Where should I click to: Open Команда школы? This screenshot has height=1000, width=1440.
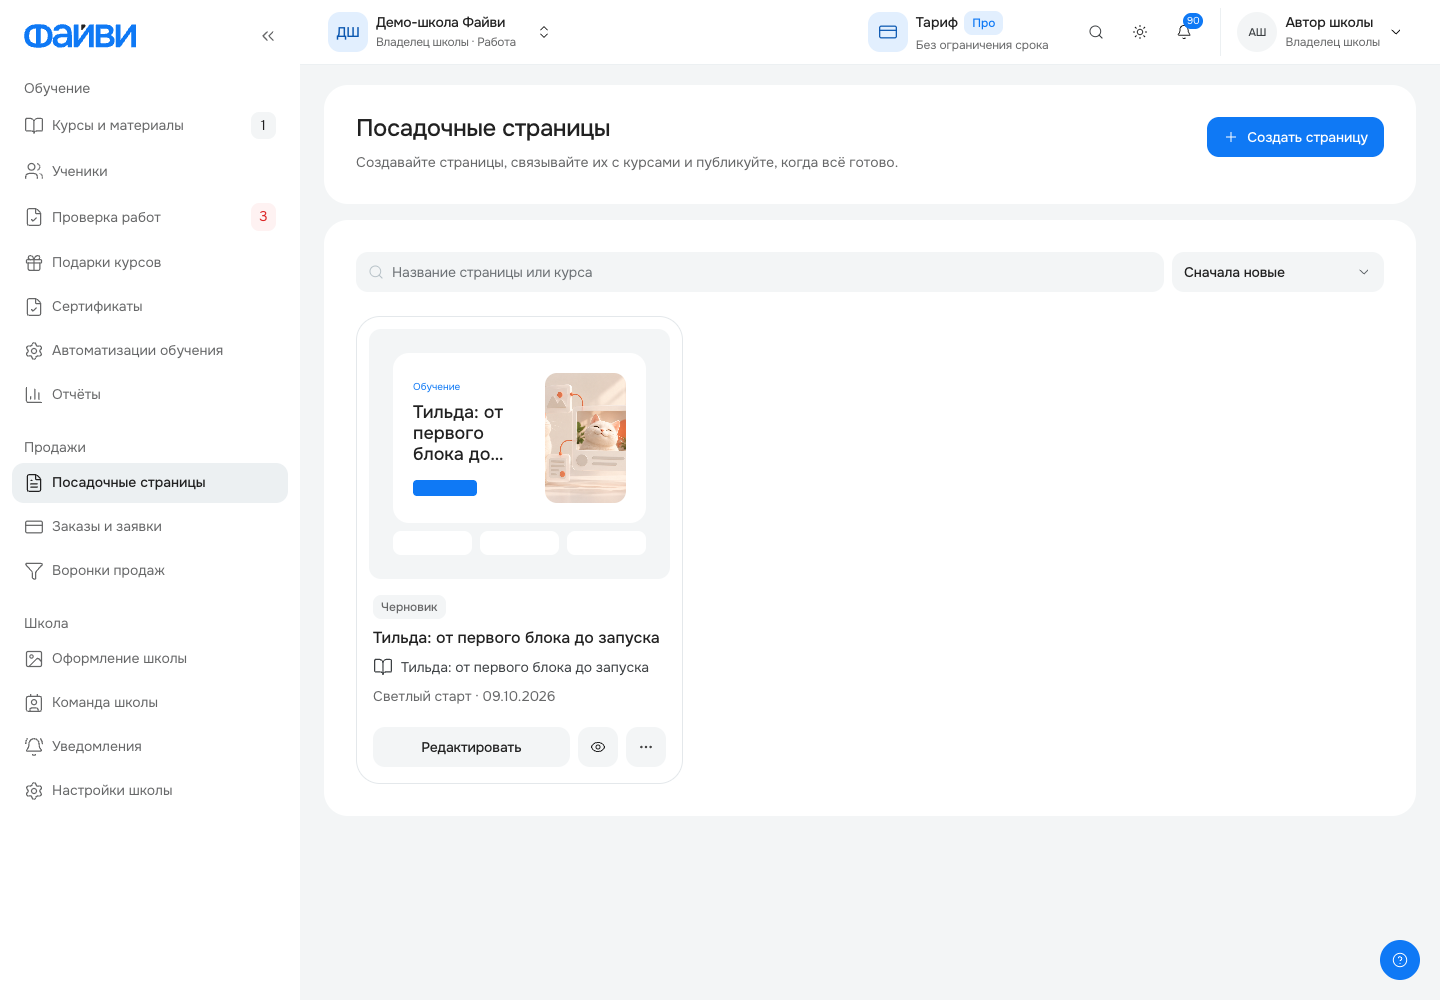(x=150, y=702)
